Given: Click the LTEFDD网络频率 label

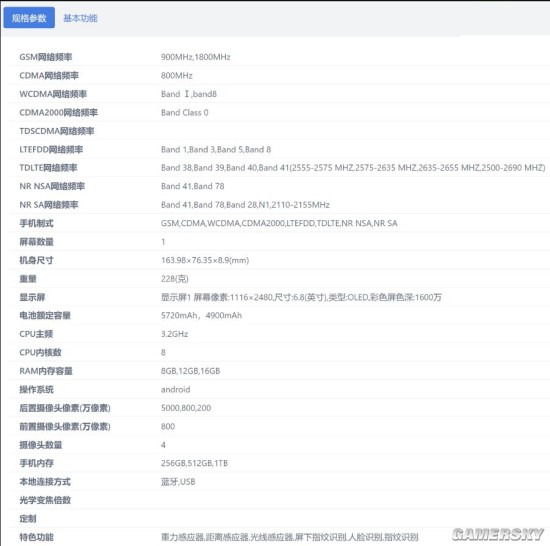Looking at the screenshot, I should coord(51,149).
